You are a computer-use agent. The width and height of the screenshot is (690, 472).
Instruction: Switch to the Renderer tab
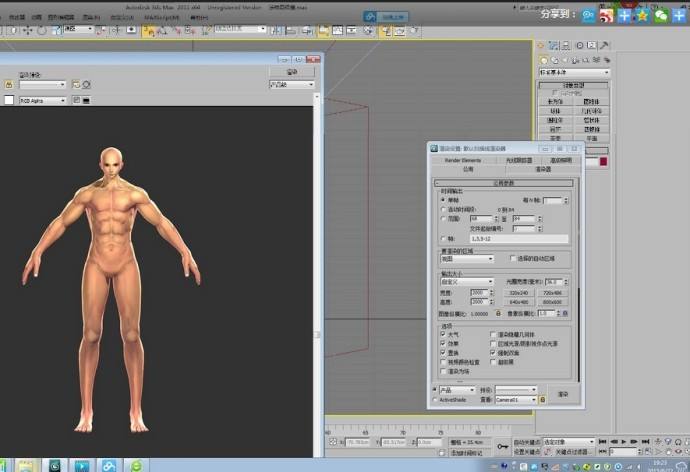pyautogui.click(x=542, y=169)
